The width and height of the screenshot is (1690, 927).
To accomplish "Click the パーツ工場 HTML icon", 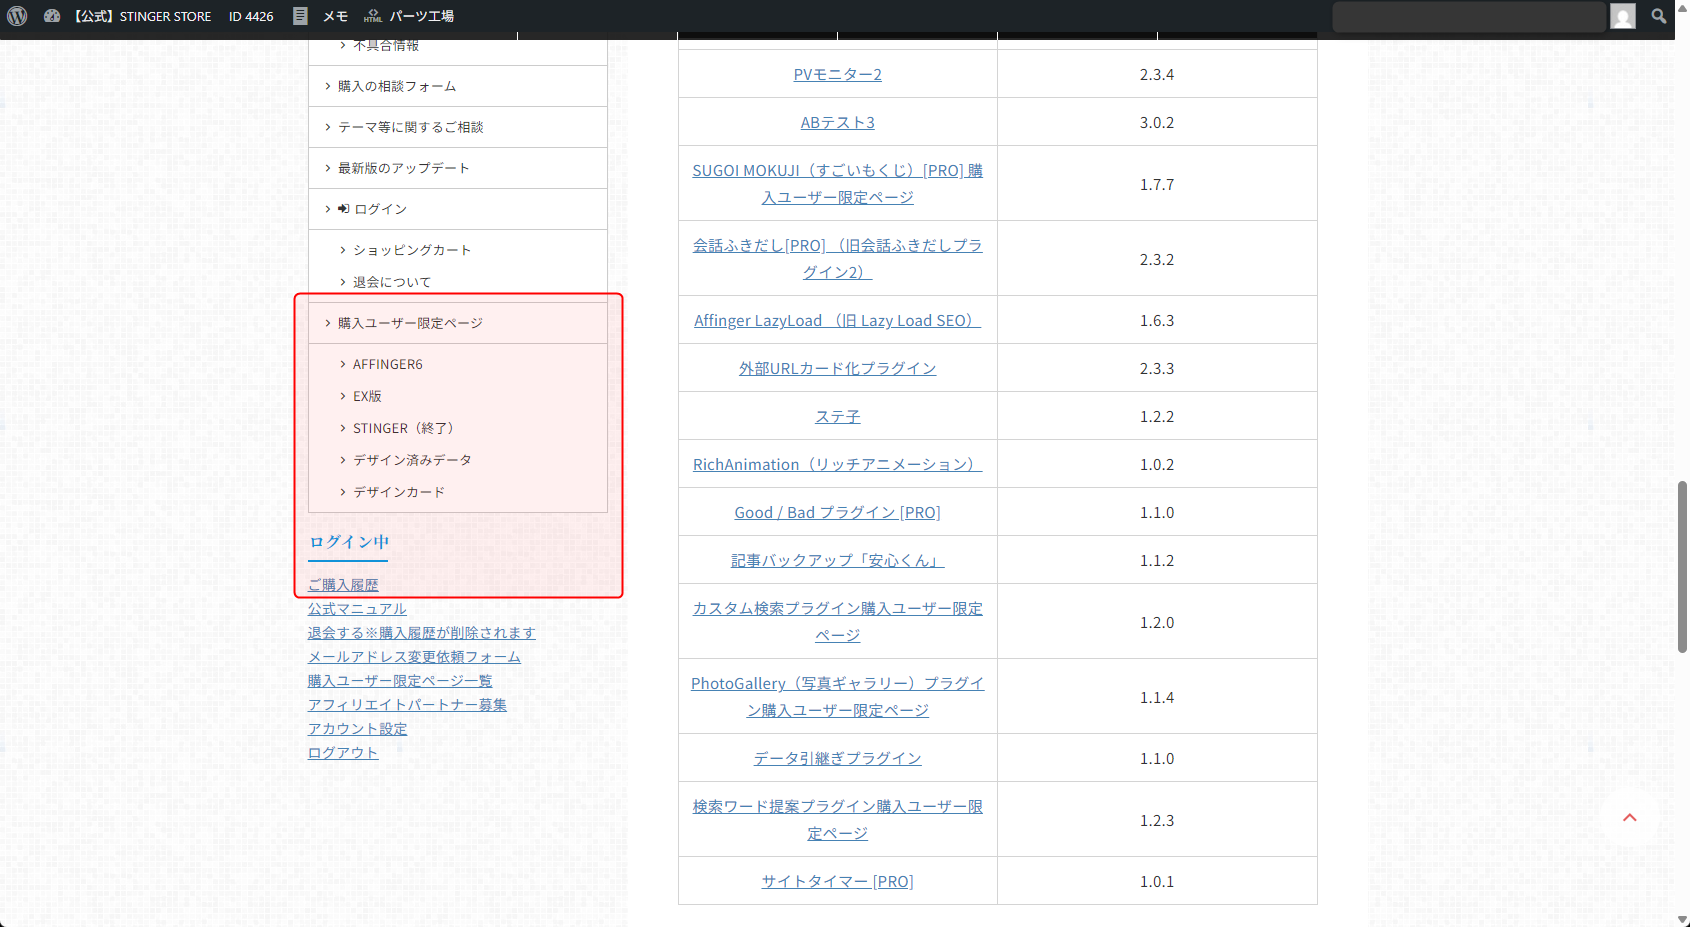I will (x=373, y=16).
